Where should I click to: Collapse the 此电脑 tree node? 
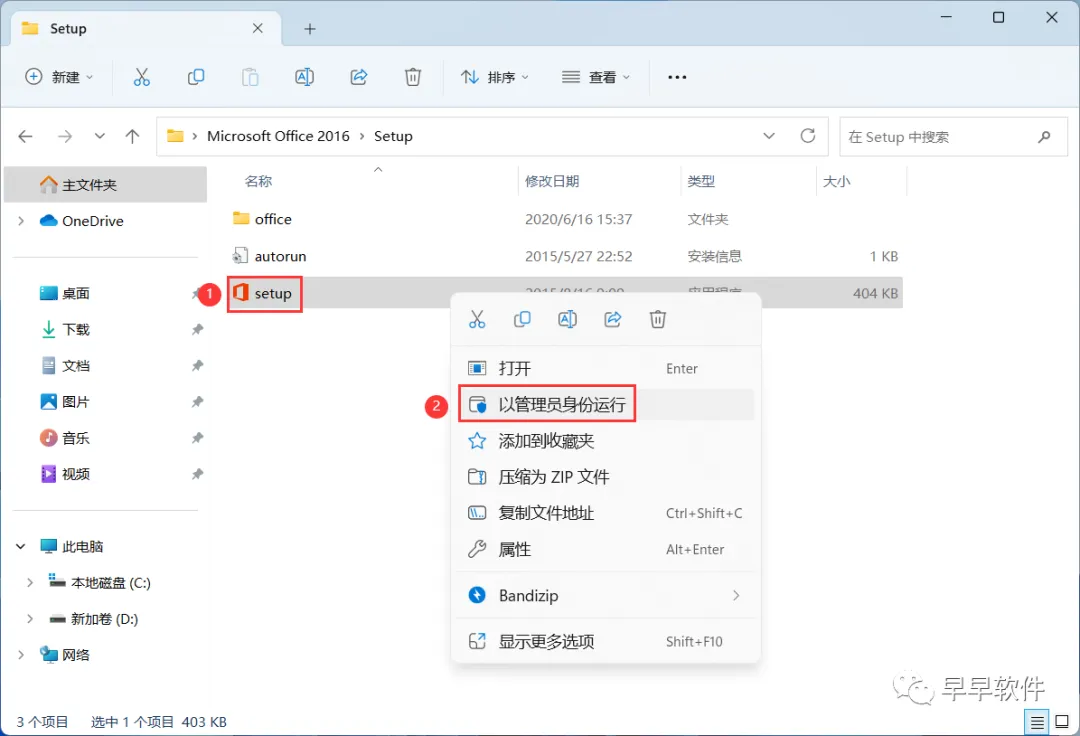pos(21,547)
